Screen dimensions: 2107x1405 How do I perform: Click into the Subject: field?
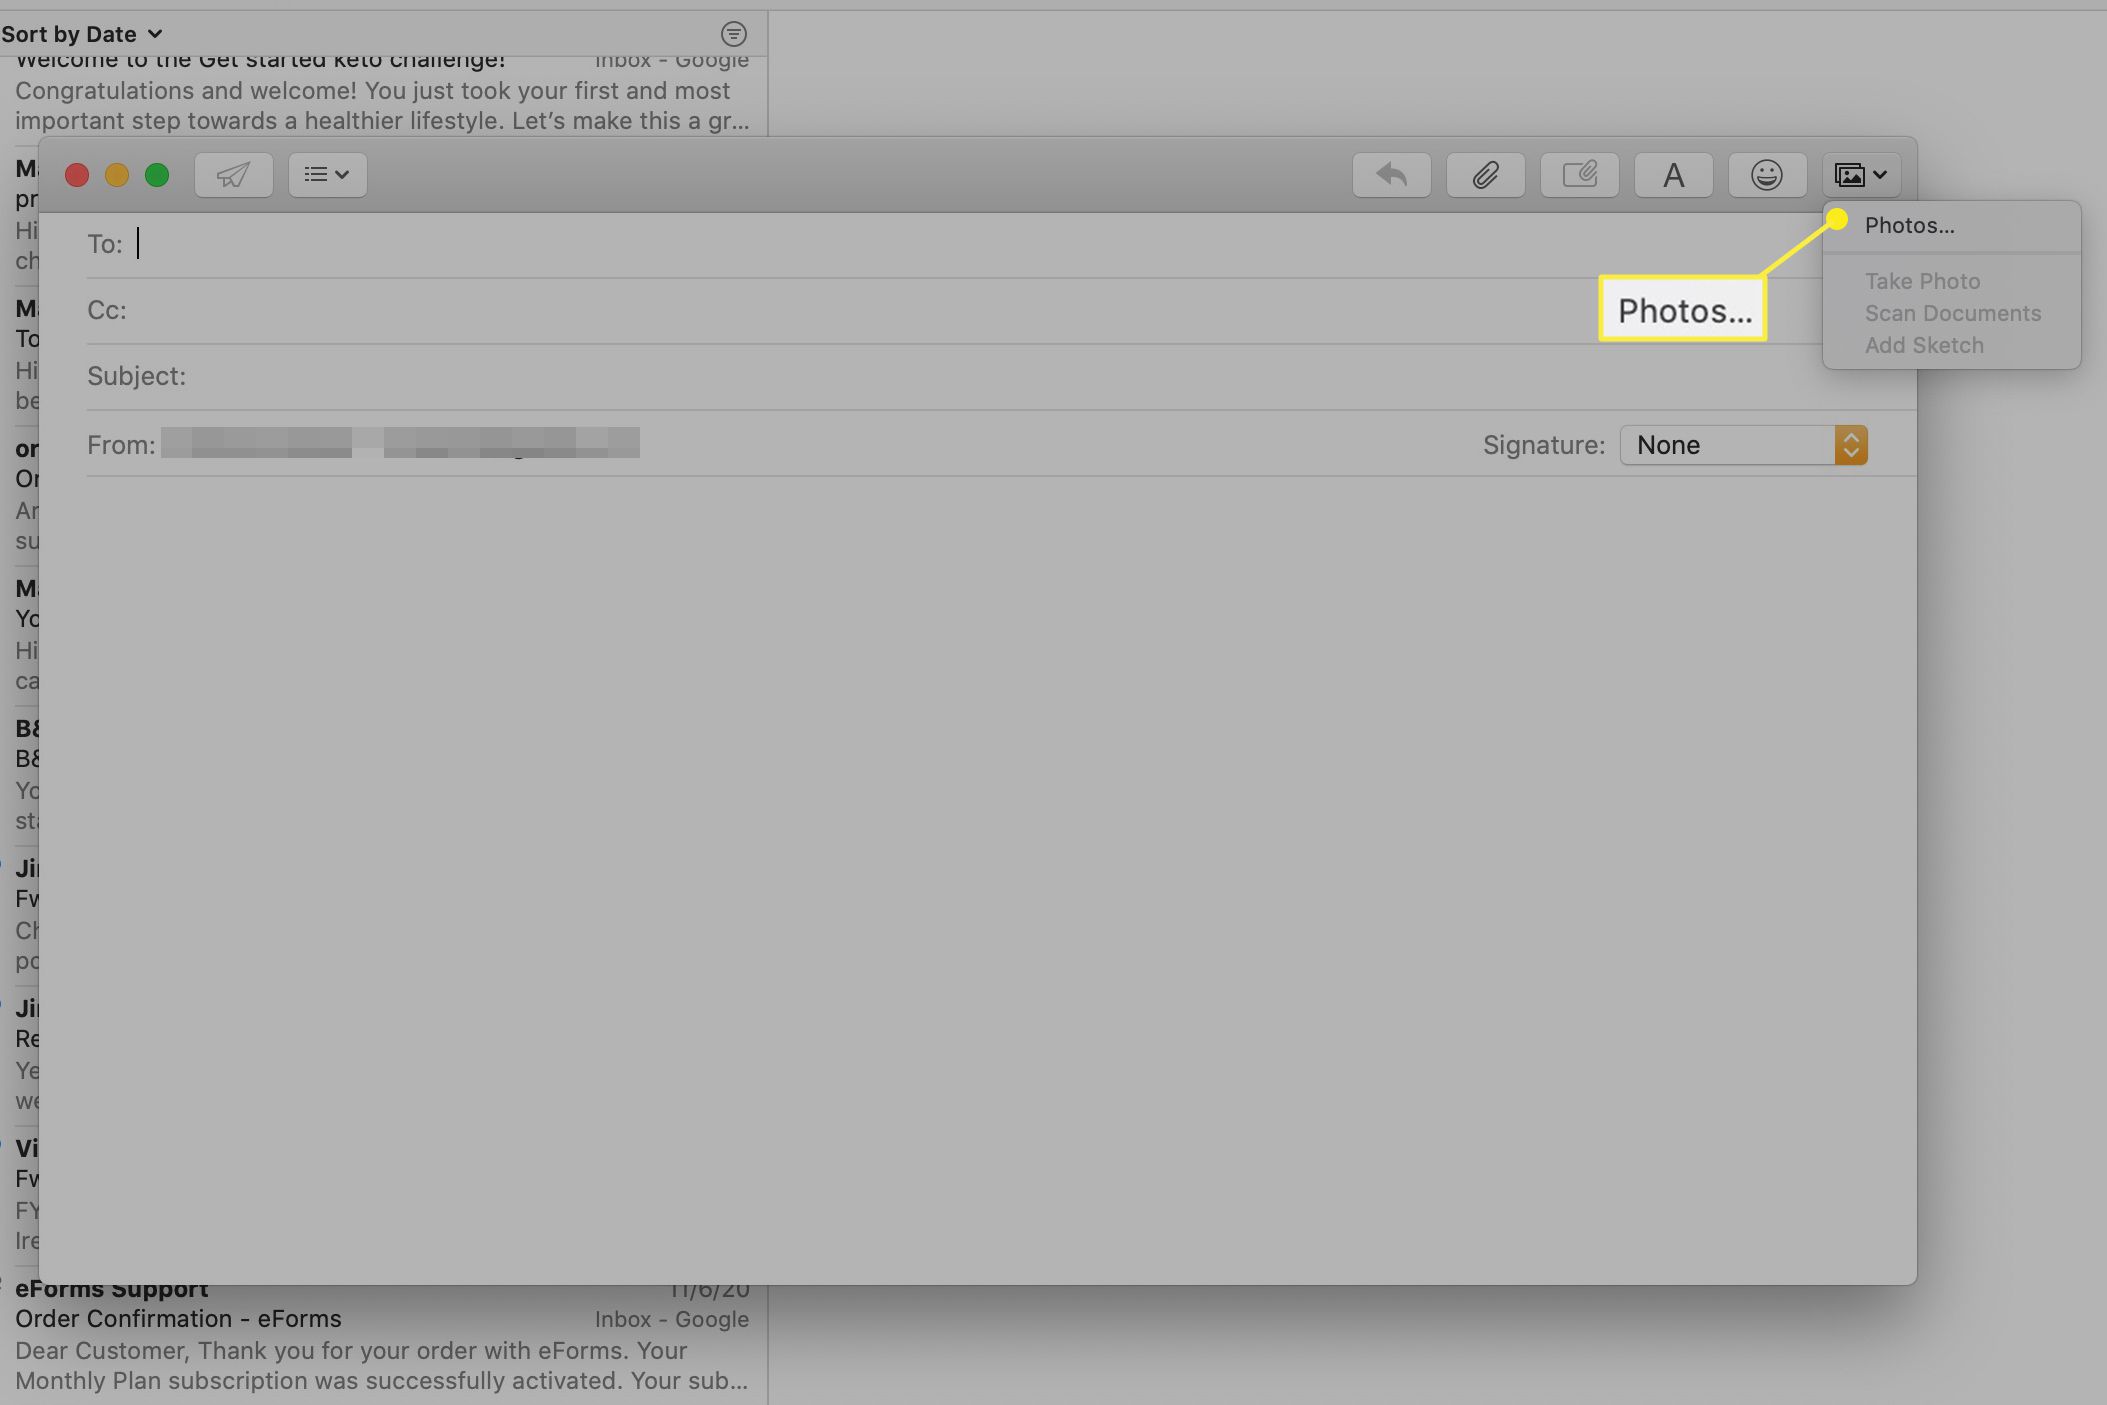[1000, 376]
